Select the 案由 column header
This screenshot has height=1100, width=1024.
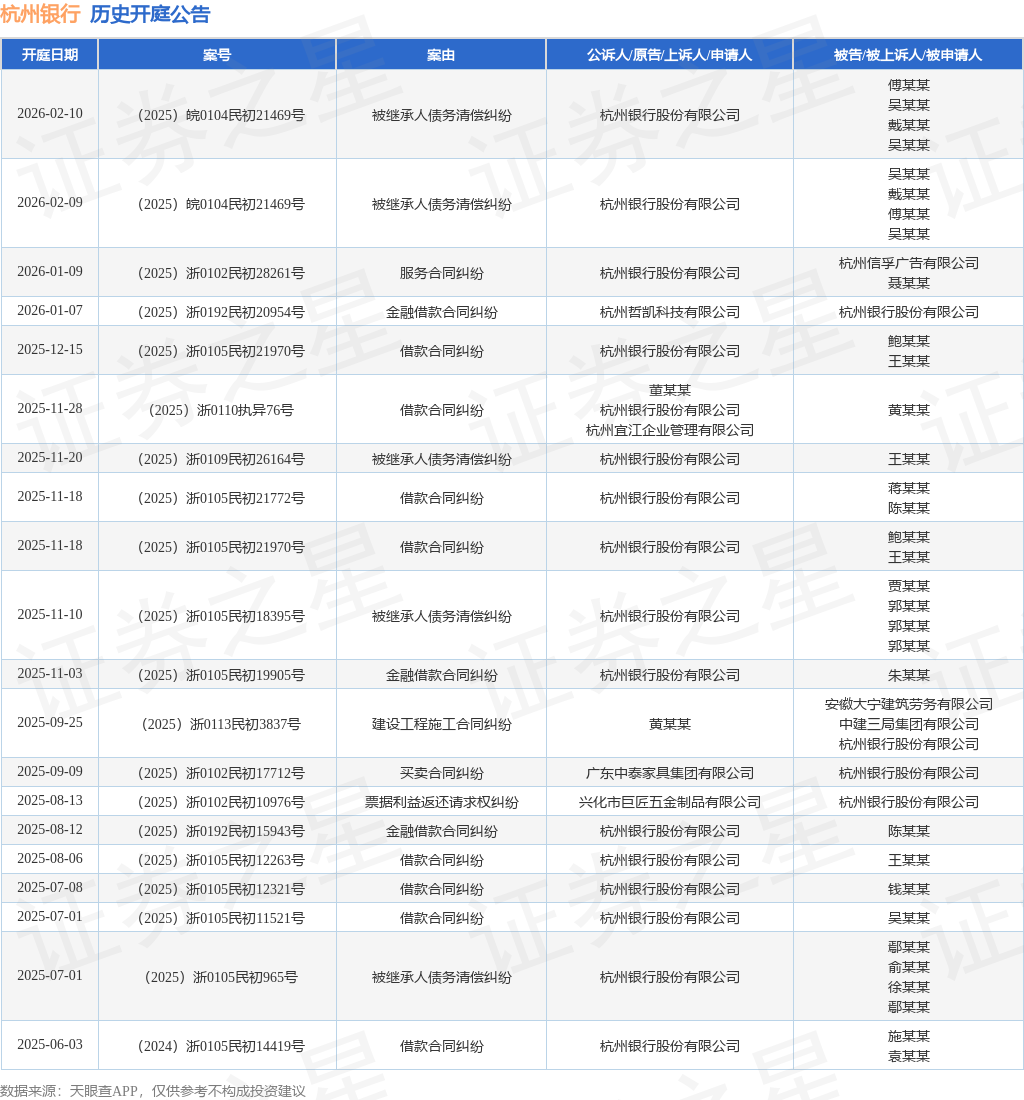(x=441, y=55)
